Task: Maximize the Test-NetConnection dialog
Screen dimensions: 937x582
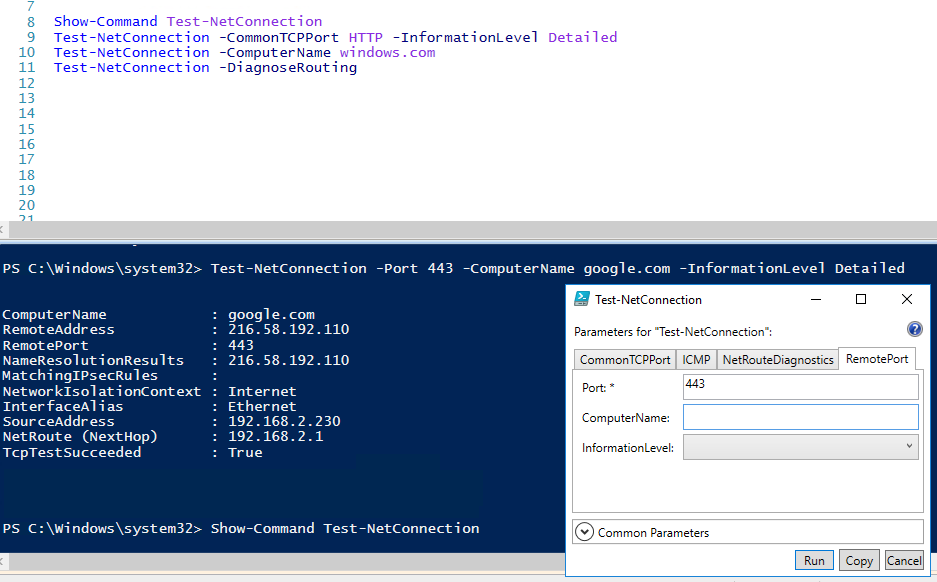Action: pyautogui.click(x=861, y=299)
